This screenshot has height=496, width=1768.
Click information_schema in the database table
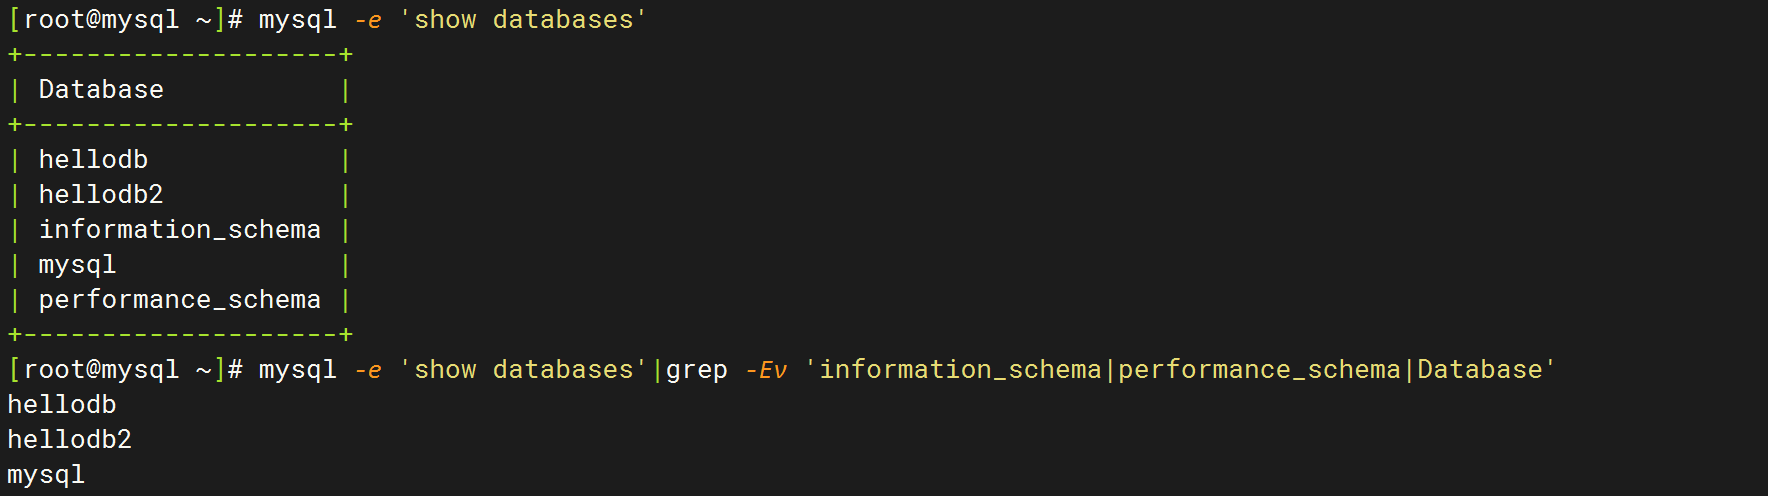180,230
